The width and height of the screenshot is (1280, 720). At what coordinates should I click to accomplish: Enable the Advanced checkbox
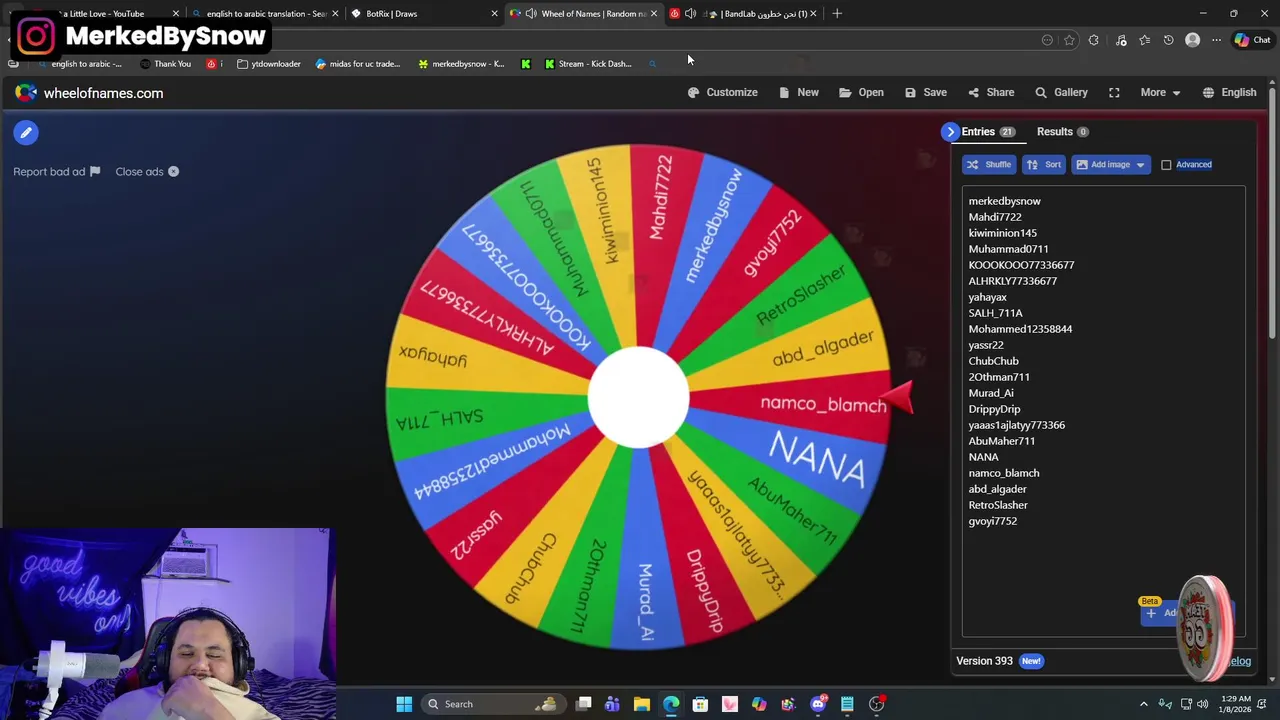point(1166,165)
